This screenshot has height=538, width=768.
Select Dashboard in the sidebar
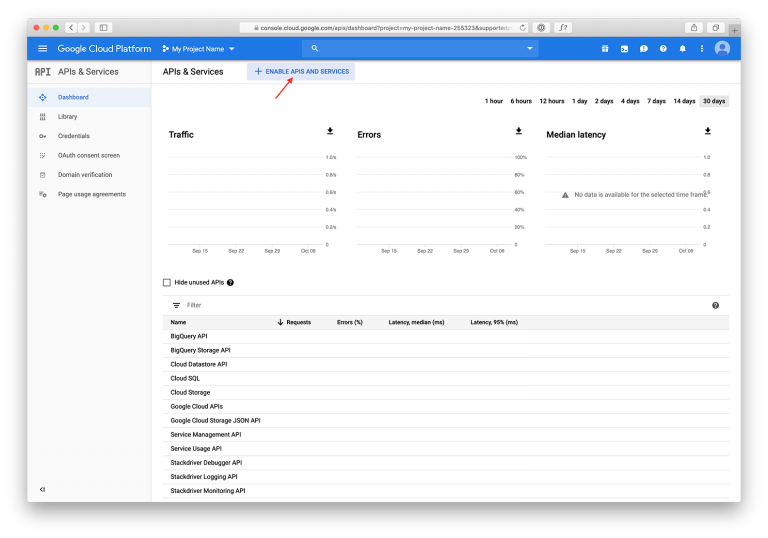tap(89, 97)
